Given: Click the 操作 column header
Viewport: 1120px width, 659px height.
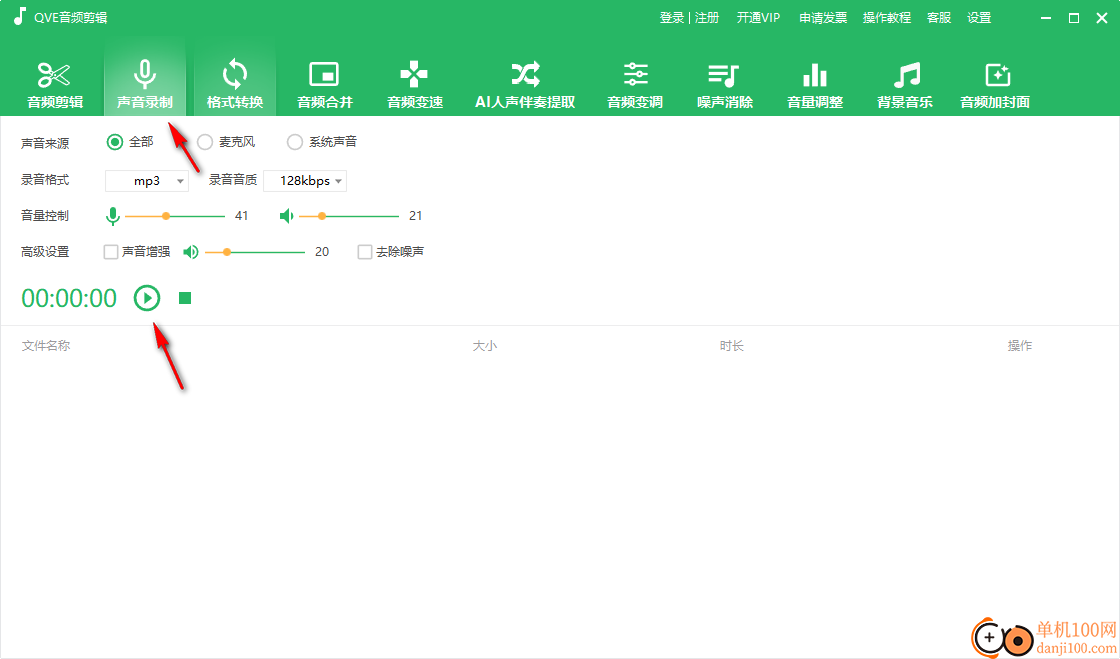Looking at the screenshot, I should tap(1019, 346).
